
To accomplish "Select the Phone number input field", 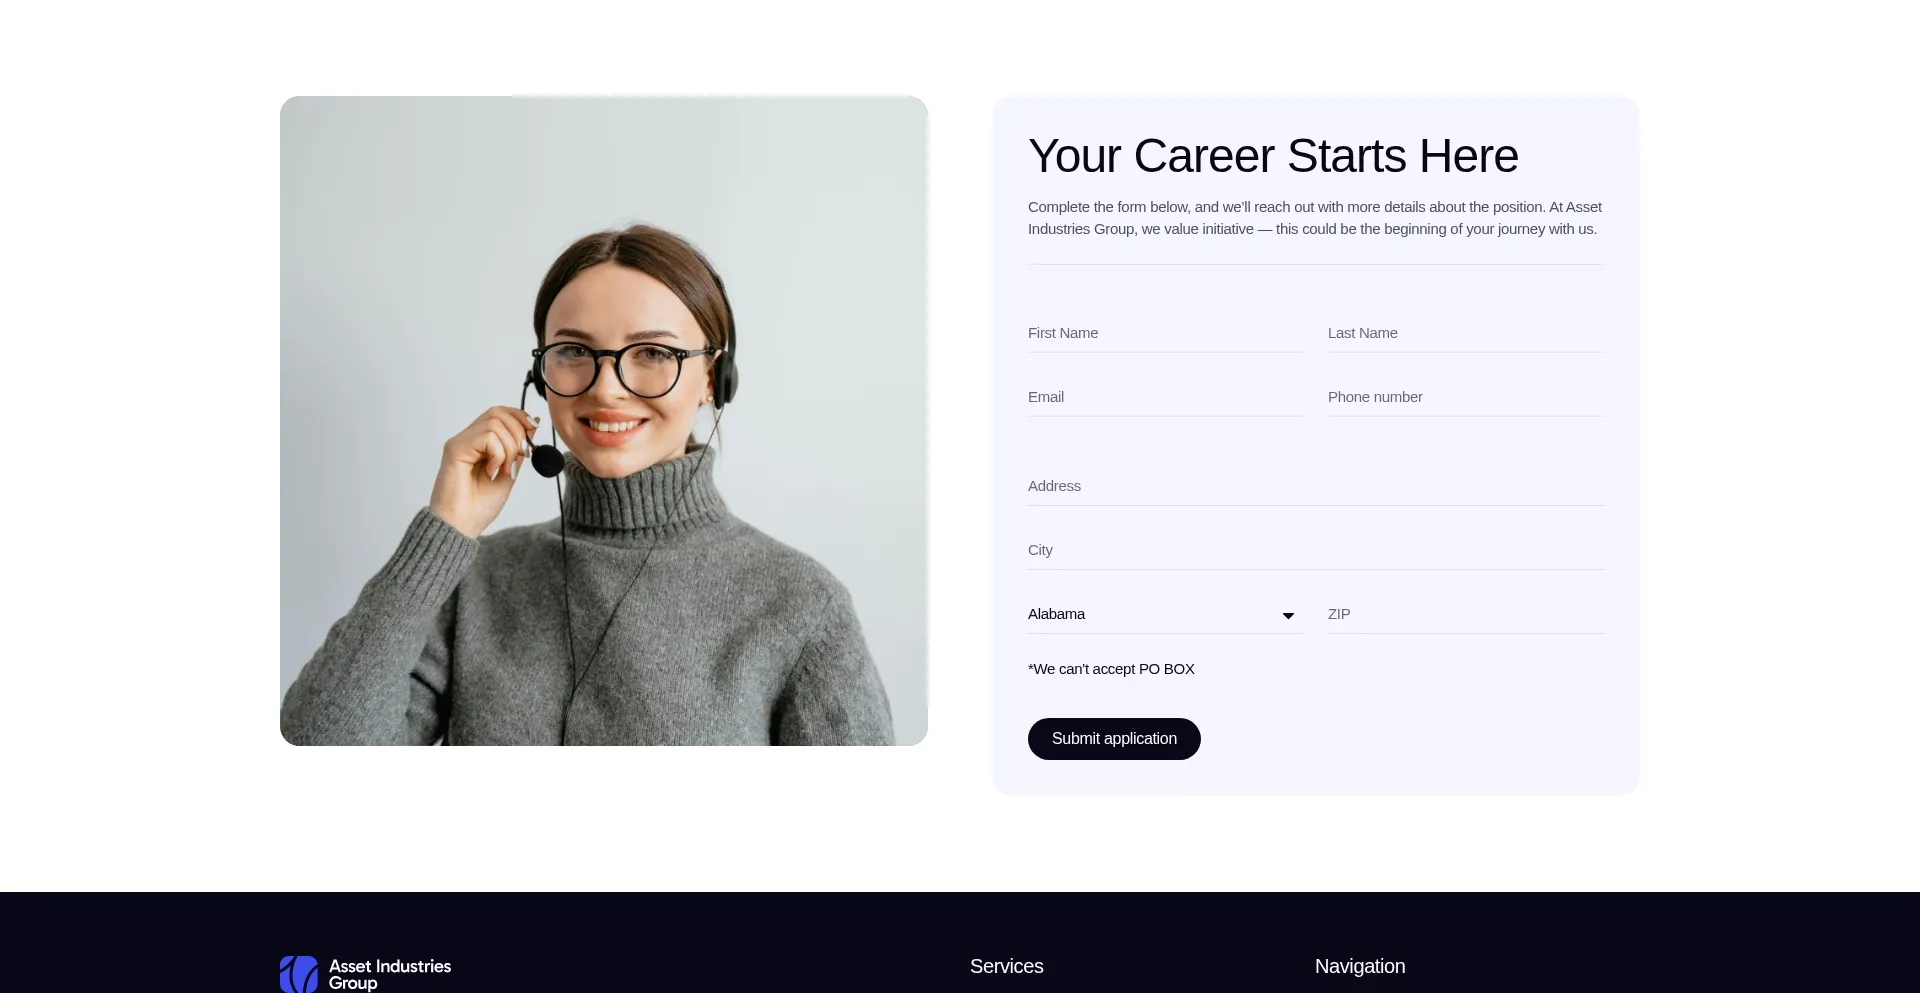I will click(1465, 397).
